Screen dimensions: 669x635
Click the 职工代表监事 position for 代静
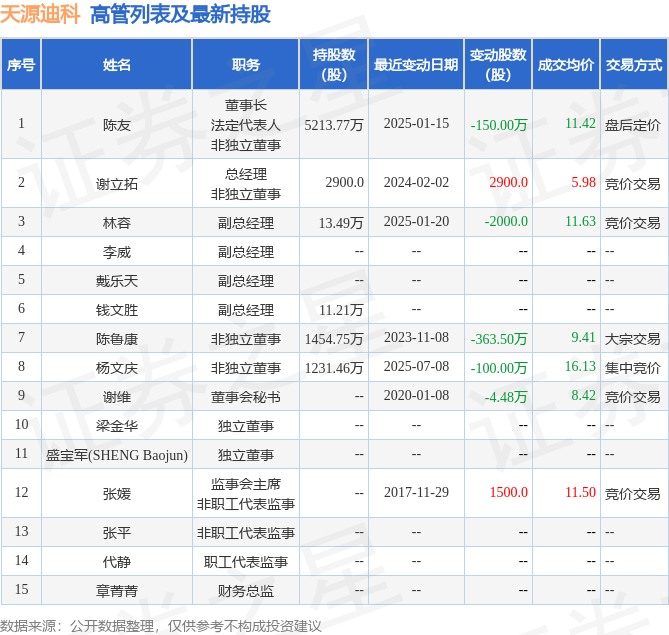[x=245, y=562]
